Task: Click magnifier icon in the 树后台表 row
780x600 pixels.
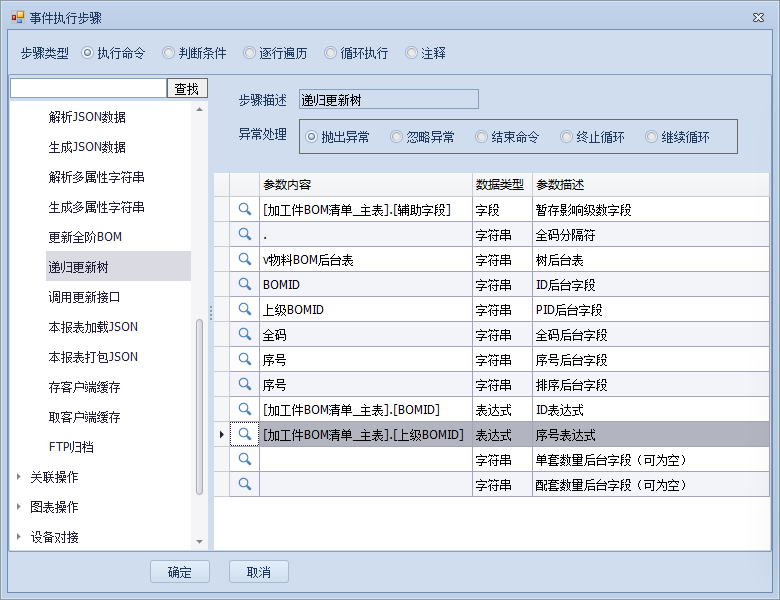Action: 244,260
